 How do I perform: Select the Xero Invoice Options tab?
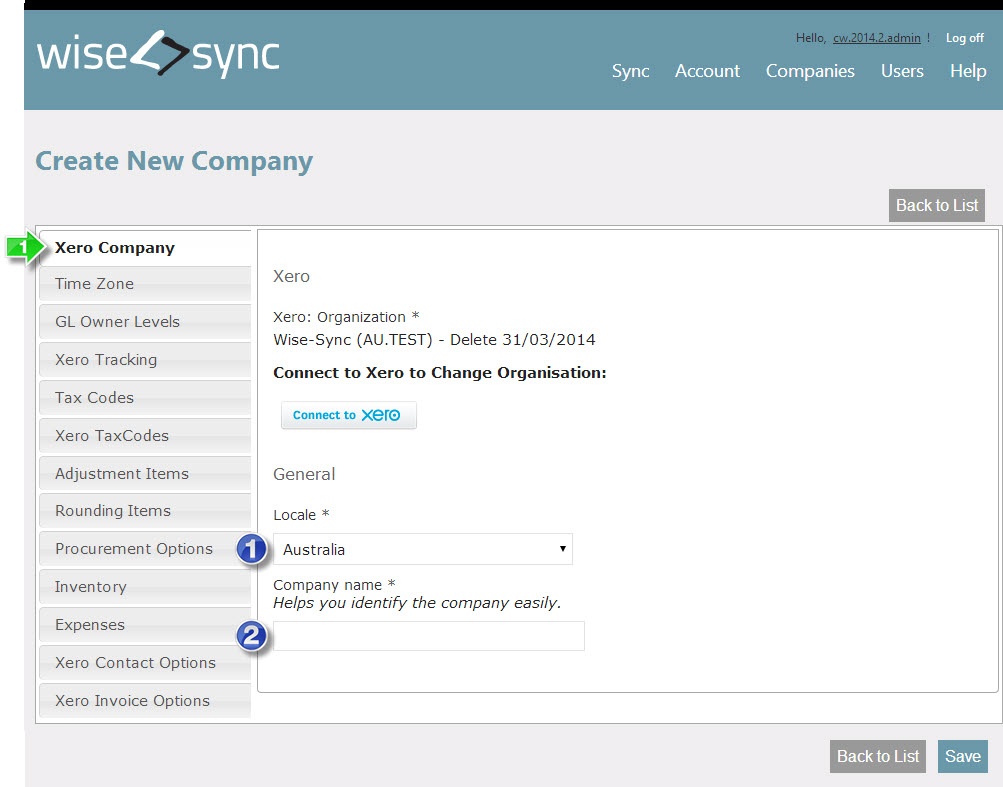click(x=145, y=701)
